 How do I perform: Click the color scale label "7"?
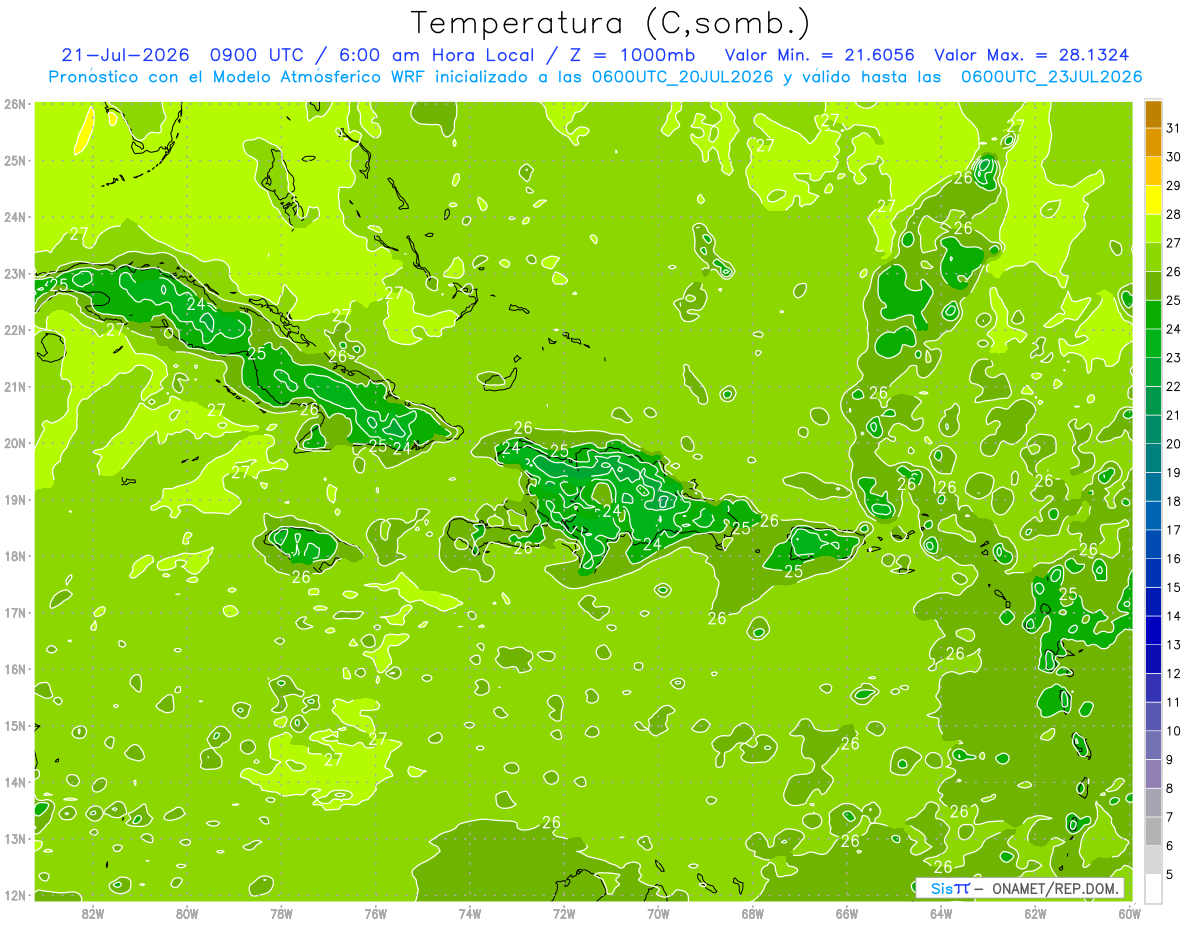[x=1170, y=817]
